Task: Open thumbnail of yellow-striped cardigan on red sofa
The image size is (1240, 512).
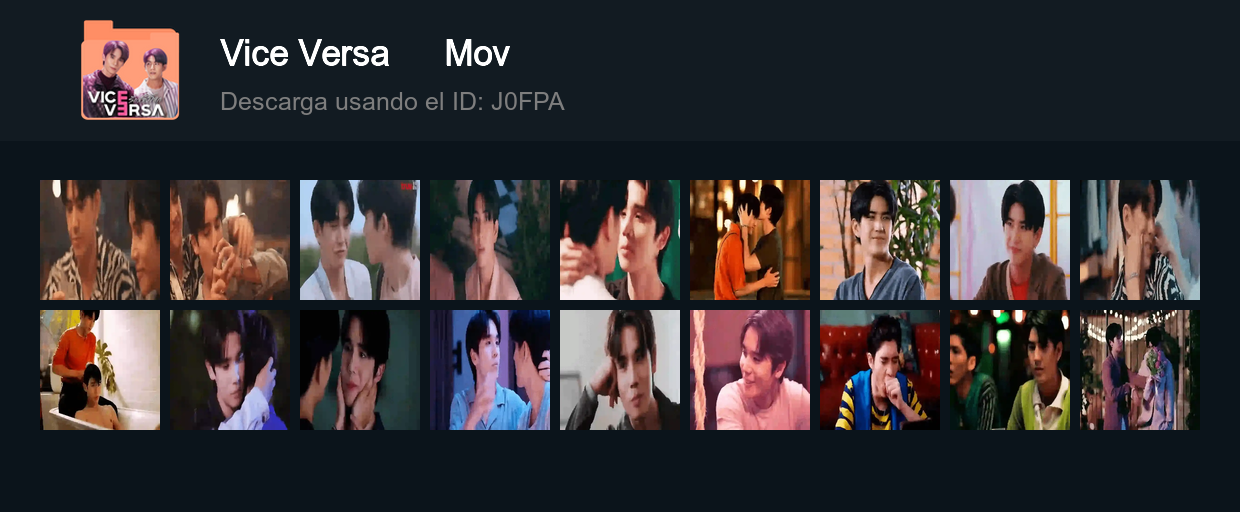Action: 880,370
